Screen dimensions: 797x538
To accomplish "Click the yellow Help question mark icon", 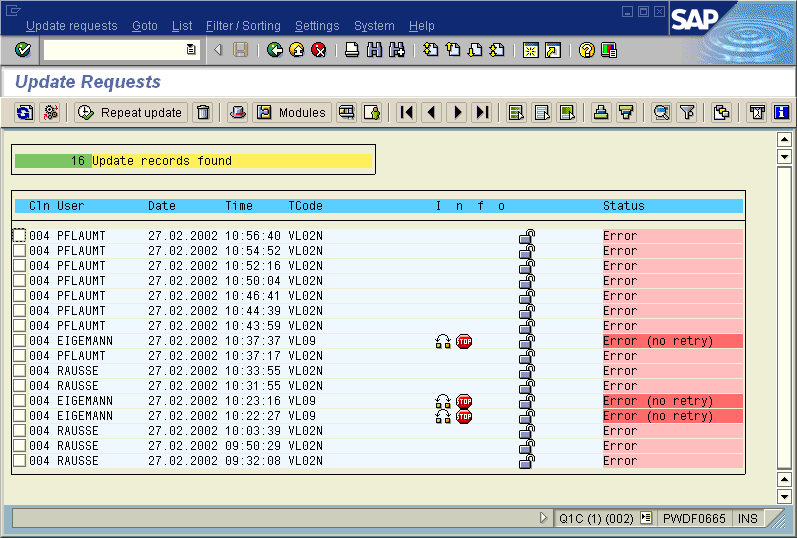I will (587, 50).
